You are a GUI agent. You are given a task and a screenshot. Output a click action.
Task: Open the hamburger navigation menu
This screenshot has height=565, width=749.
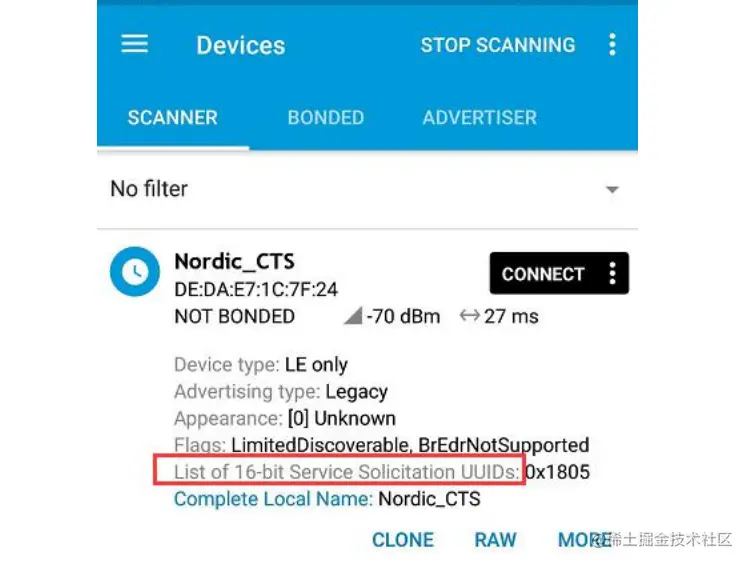click(x=134, y=44)
